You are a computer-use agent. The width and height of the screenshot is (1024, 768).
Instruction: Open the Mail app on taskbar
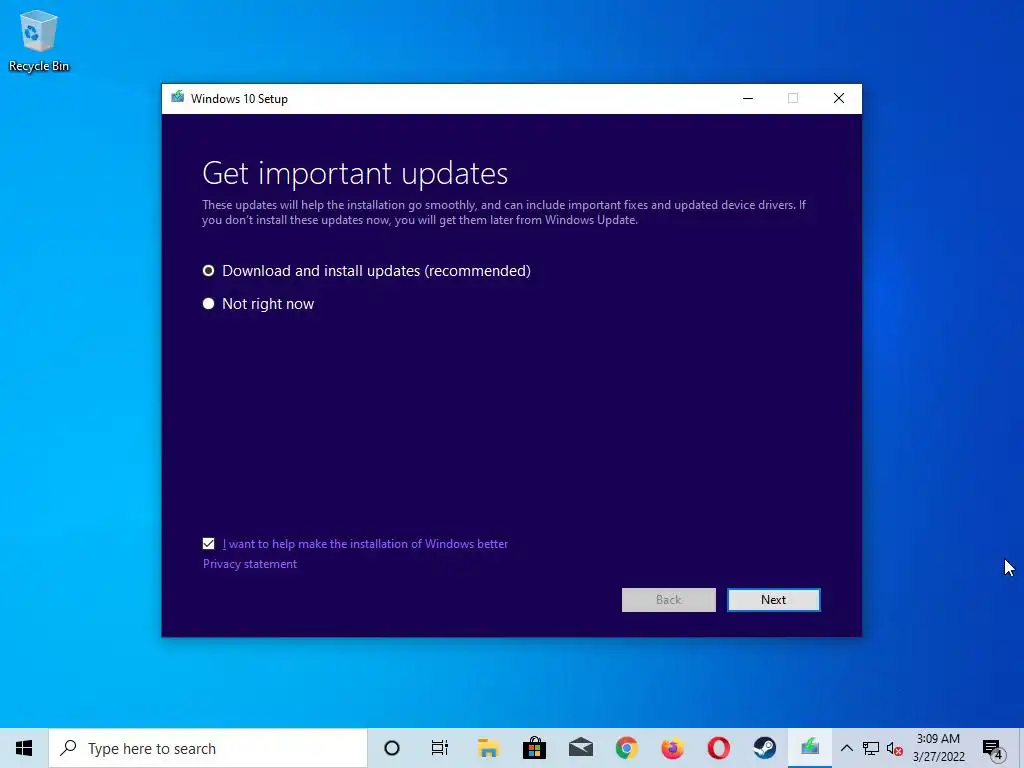coord(581,748)
